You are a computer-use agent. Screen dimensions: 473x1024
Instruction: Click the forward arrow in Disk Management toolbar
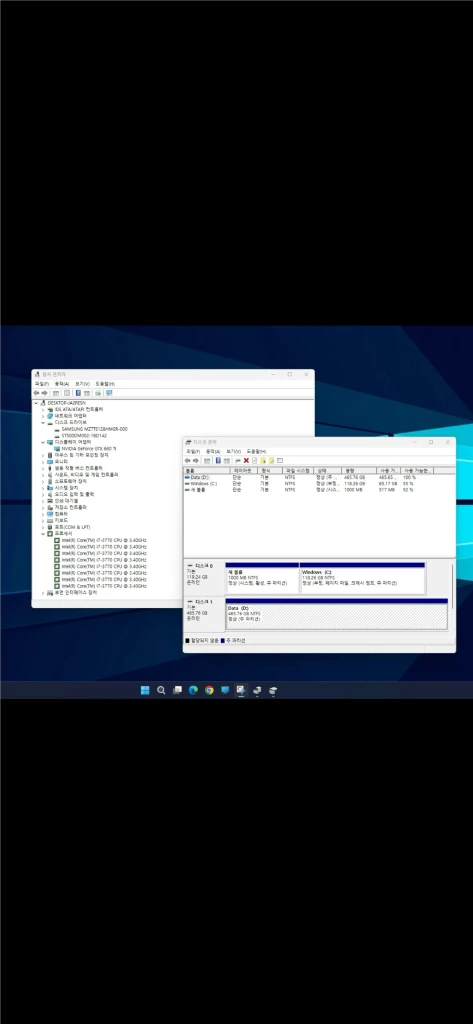click(195, 460)
